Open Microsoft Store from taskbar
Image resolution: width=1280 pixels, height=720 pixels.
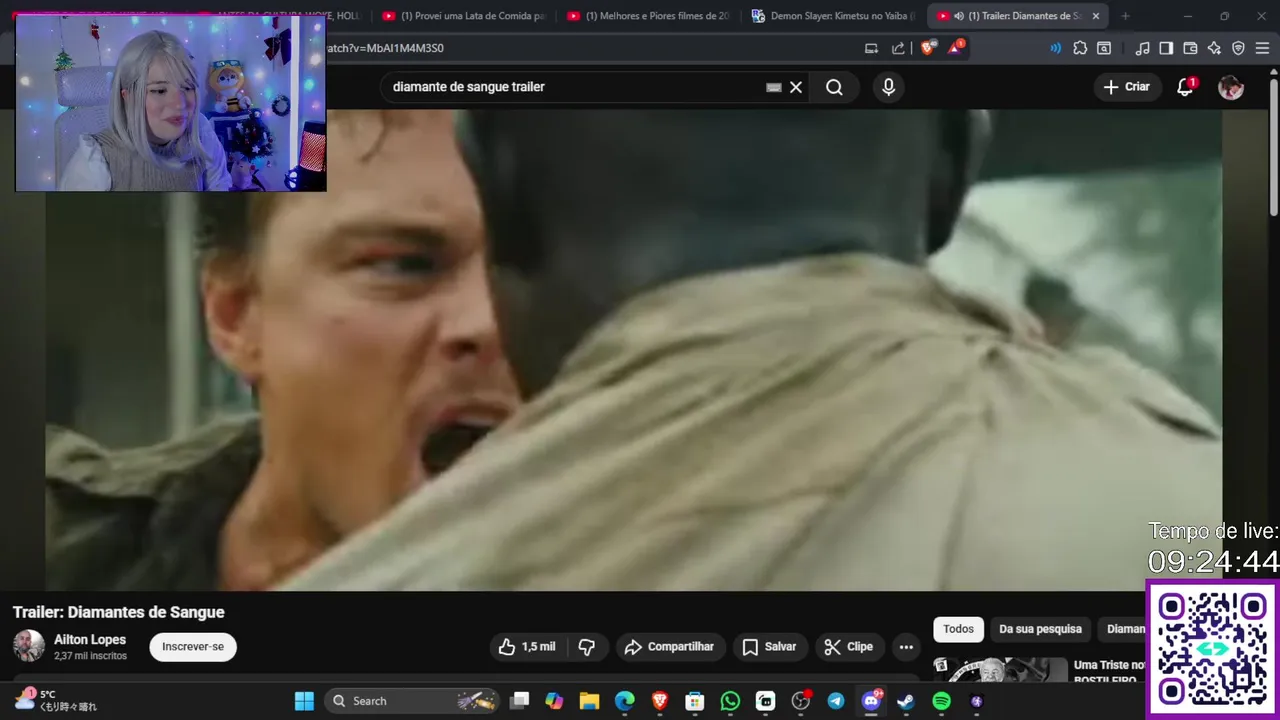click(x=695, y=701)
